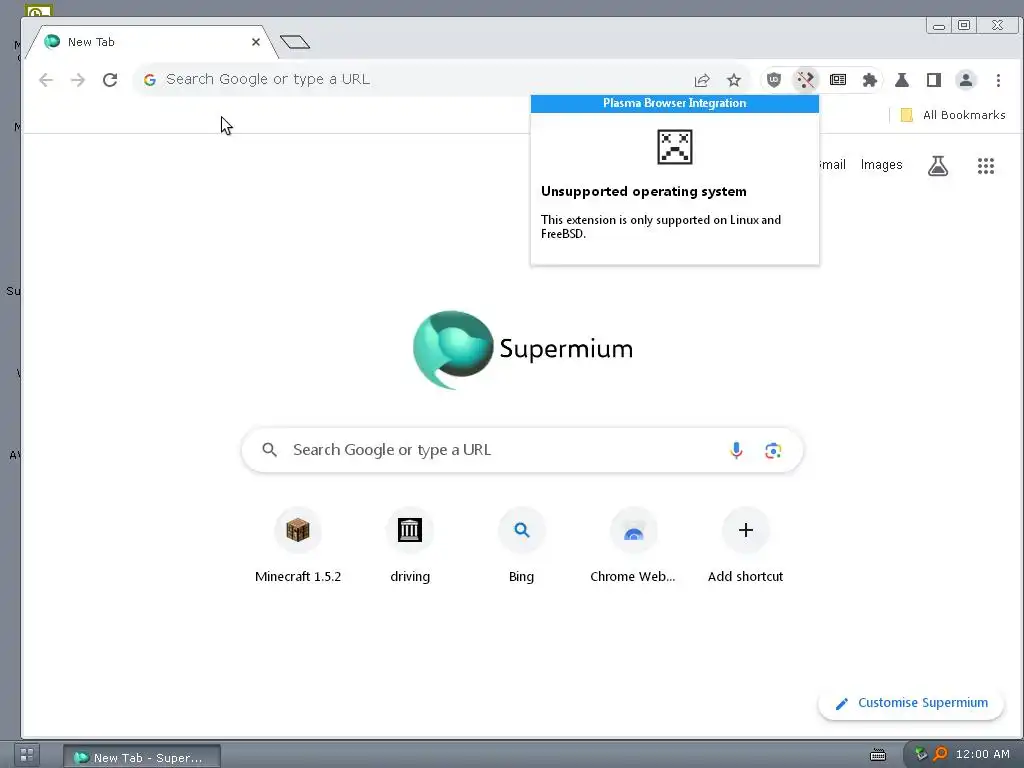Open the Minecraft 1.5.2 shortcut

(x=298, y=546)
